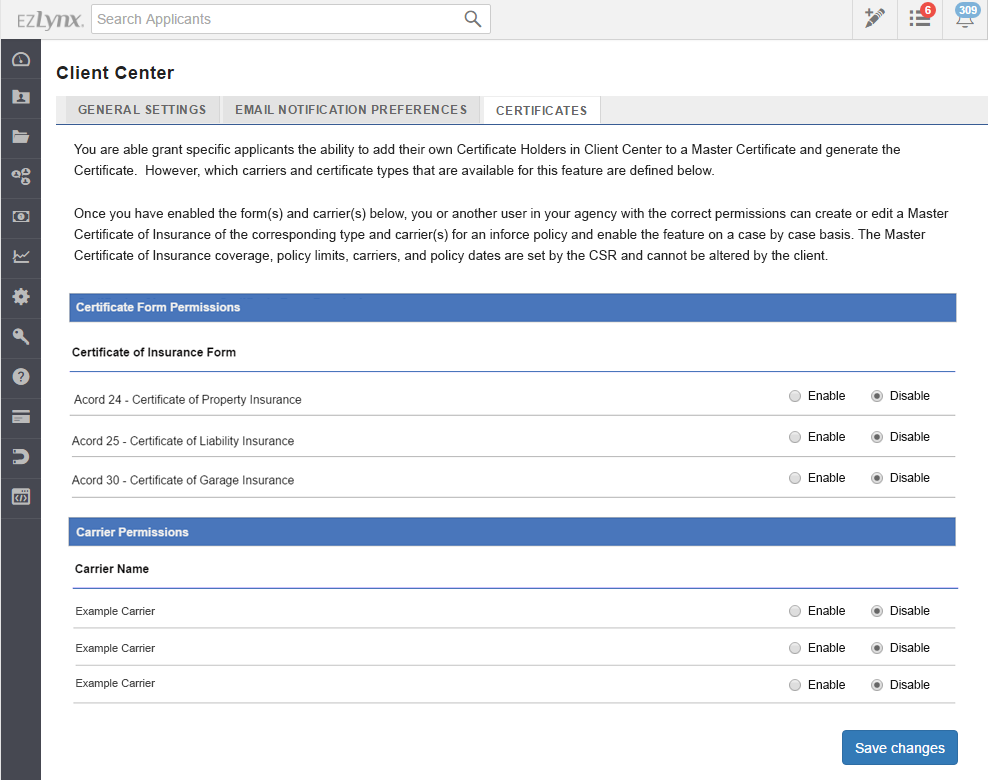Click the magnet icon in sidebar
Screen dimensions: 988x780
coord(21,456)
